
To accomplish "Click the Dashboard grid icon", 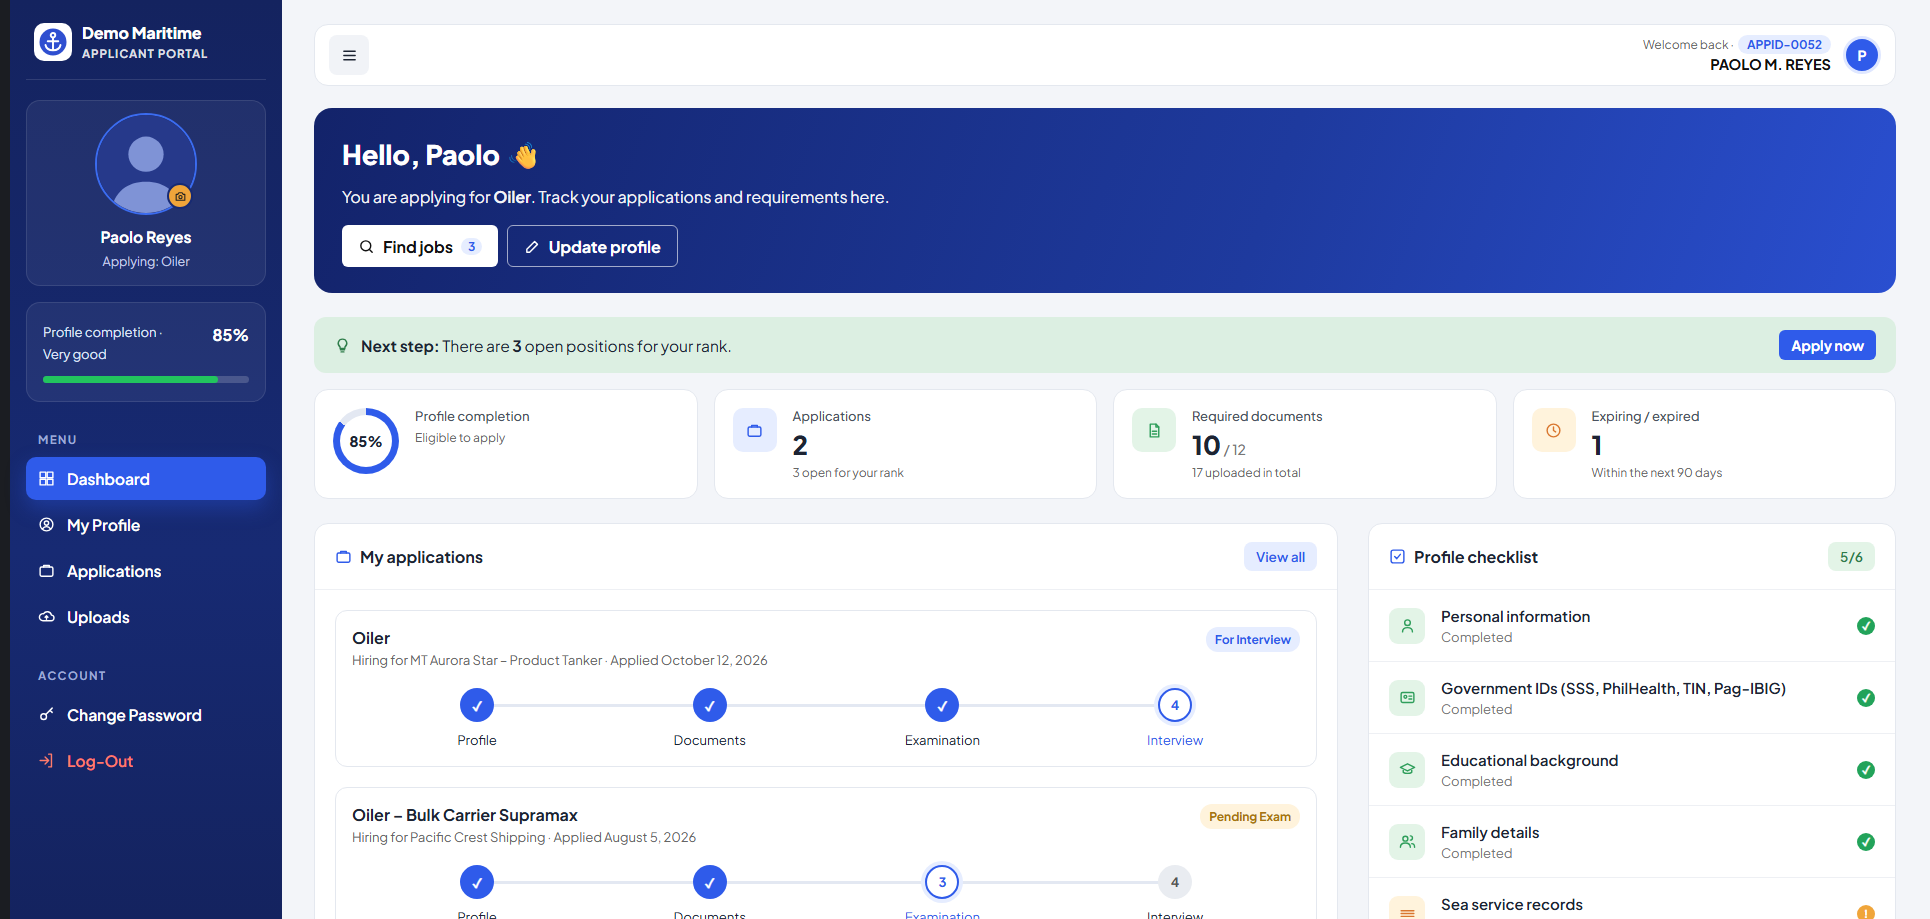I will tap(46, 479).
